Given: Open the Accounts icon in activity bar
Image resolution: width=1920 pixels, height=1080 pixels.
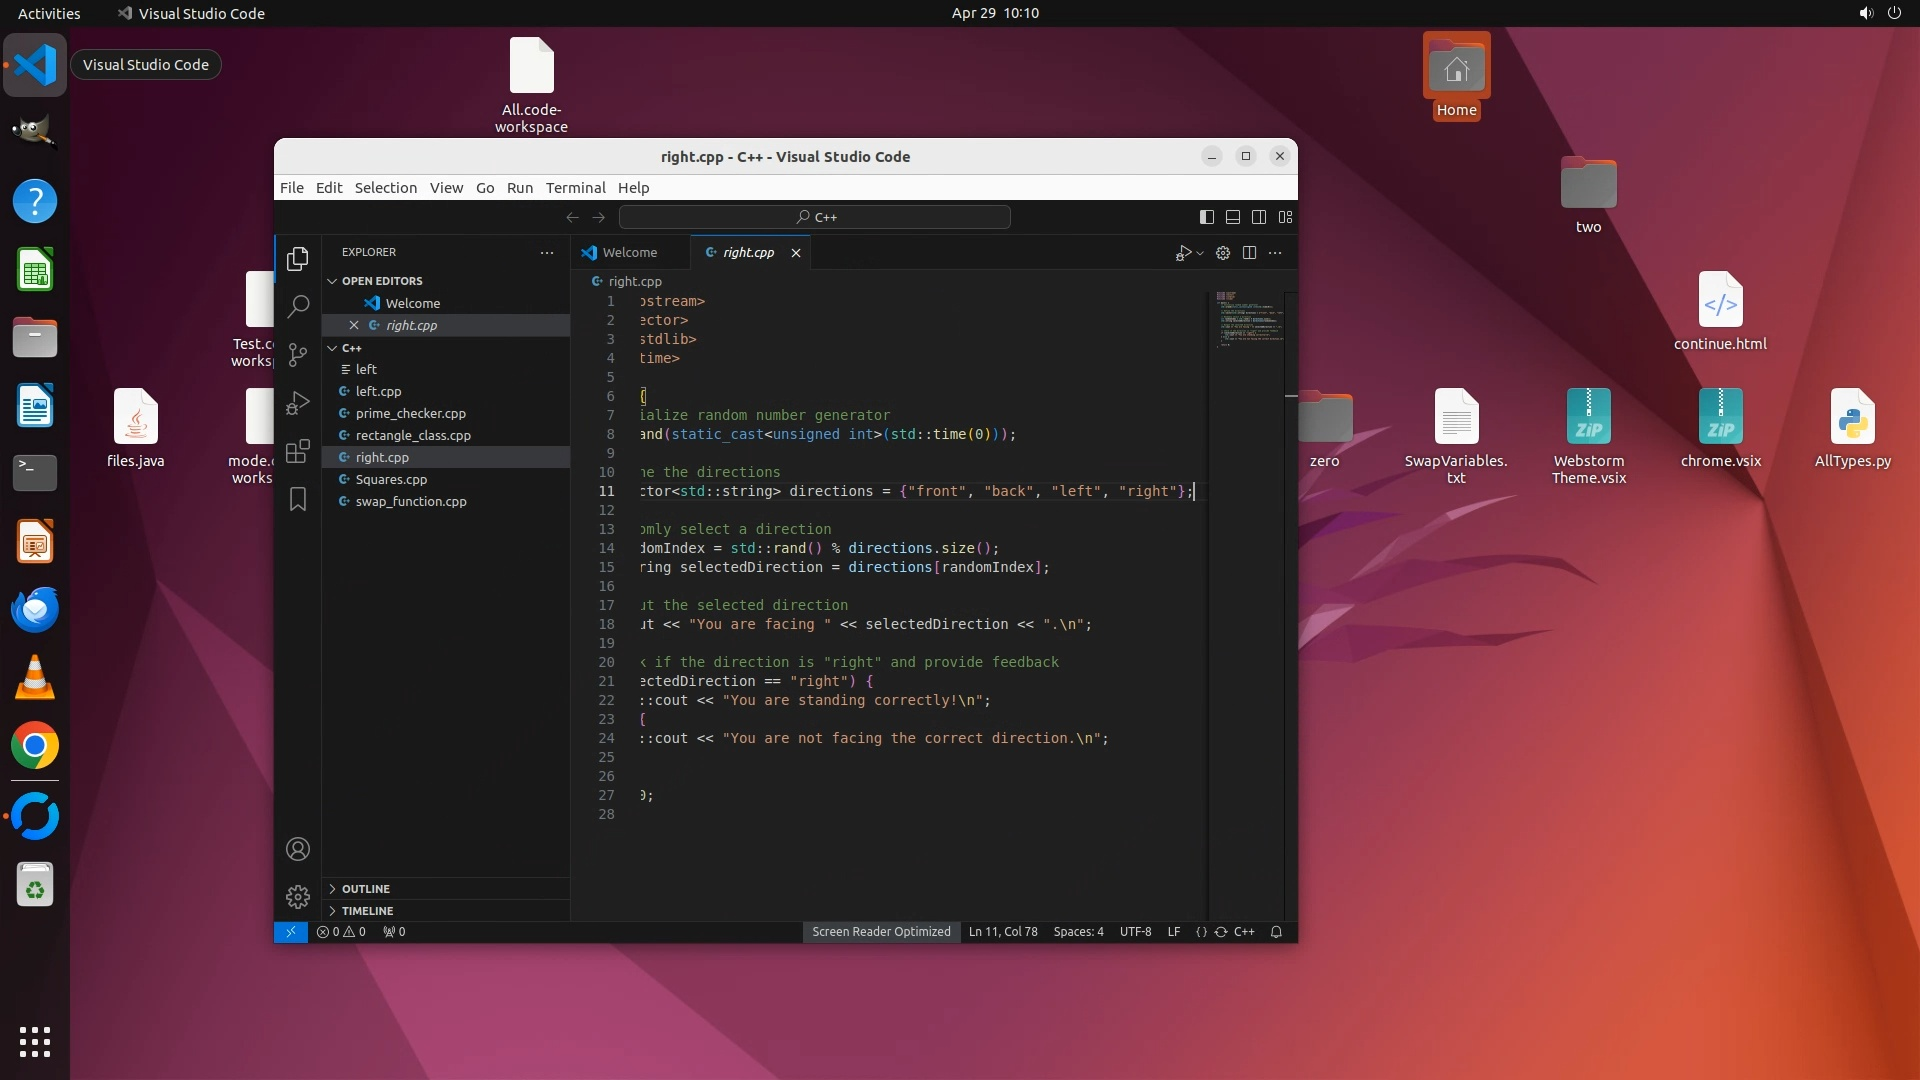Looking at the screenshot, I should pyautogui.click(x=297, y=849).
